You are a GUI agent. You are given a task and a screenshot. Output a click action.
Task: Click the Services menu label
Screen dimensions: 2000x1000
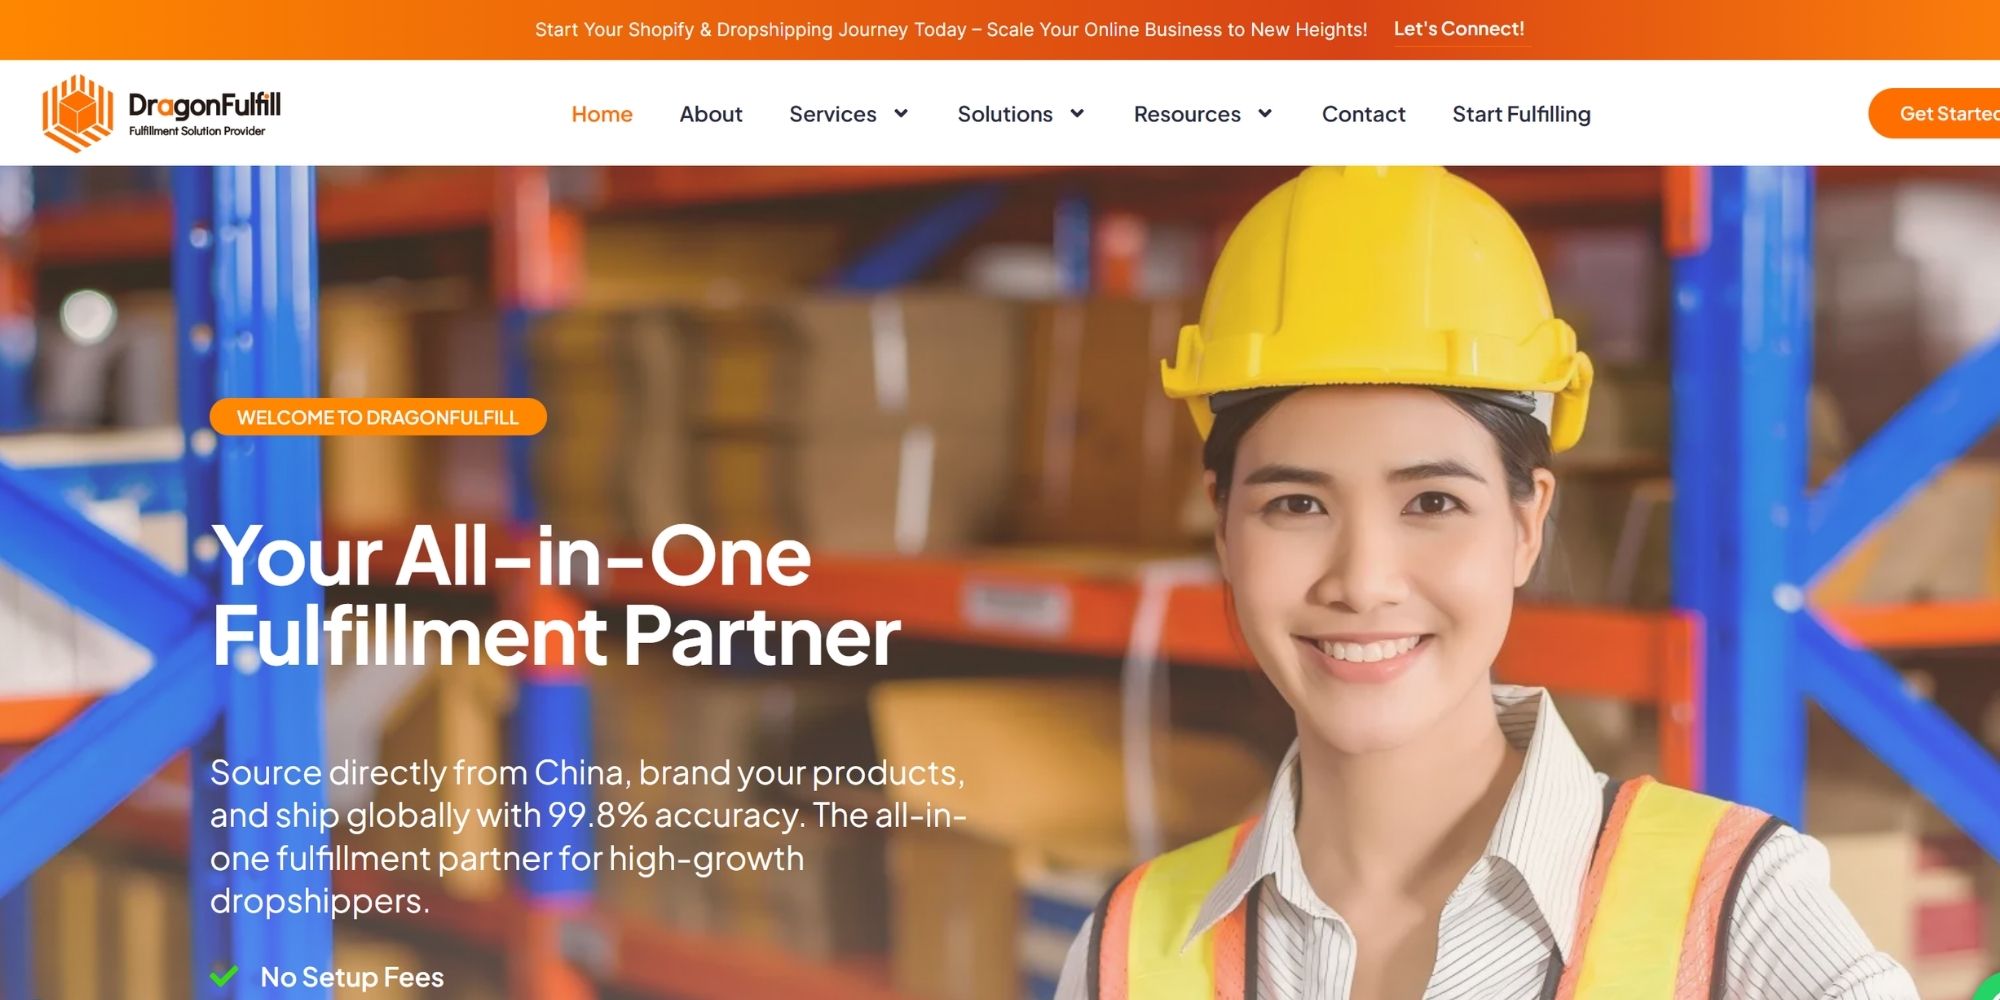tap(833, 114)
